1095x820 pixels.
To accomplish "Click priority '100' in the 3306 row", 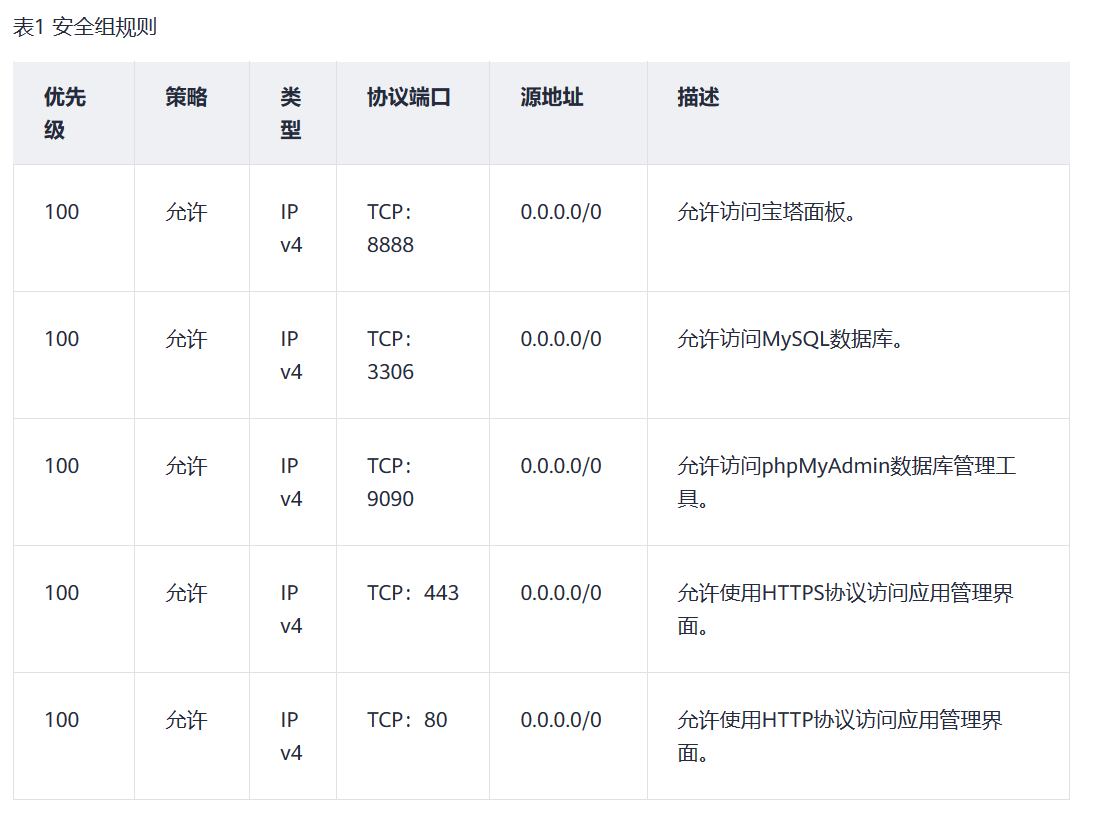I will pos(61,339).
